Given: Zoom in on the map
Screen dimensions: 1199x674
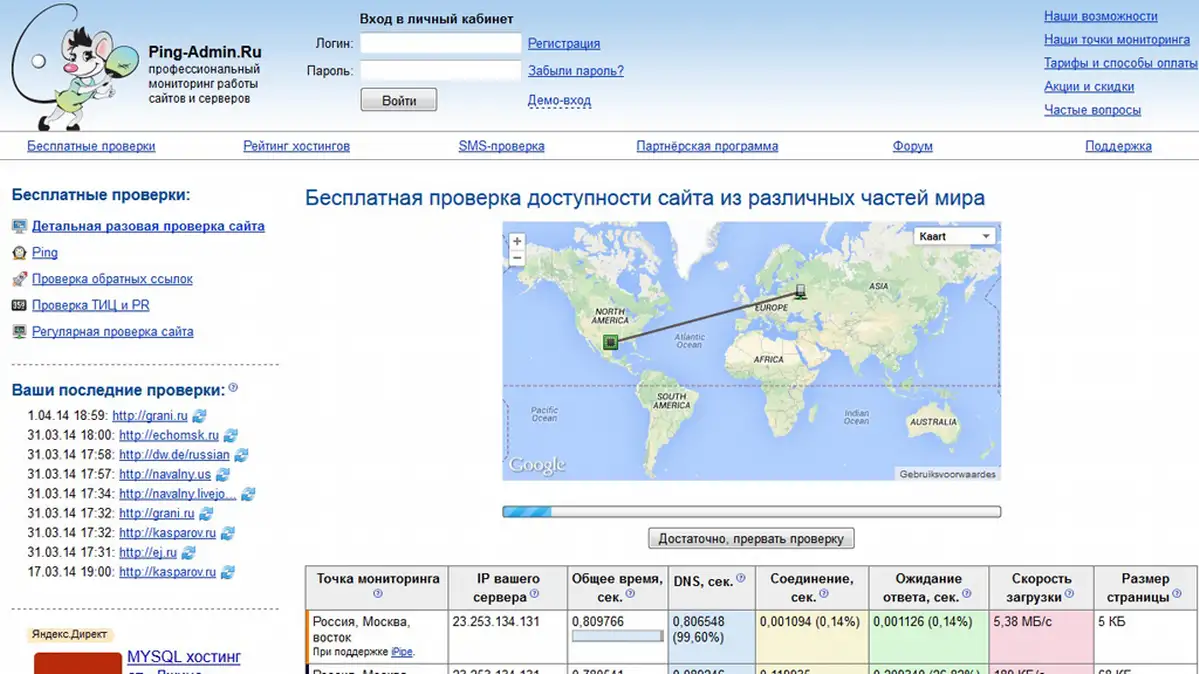Looking at the screenshot, I should click(517, 241).
